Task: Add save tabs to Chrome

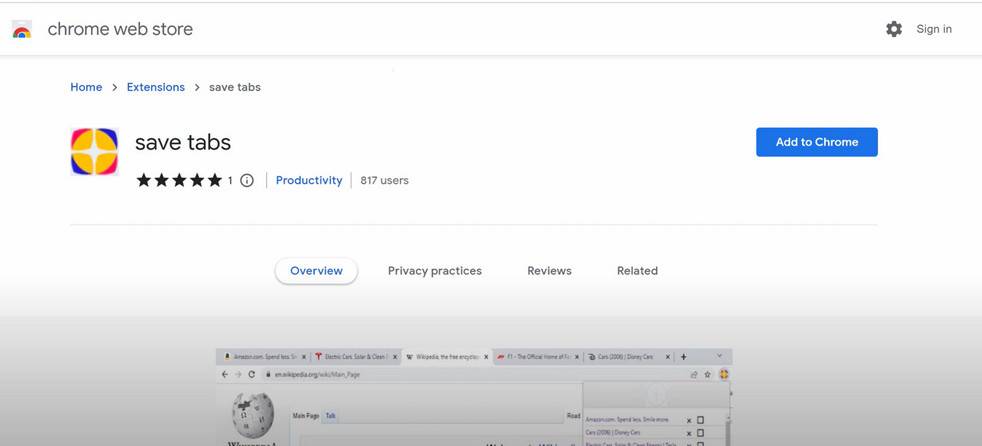Action: [817, 142]
